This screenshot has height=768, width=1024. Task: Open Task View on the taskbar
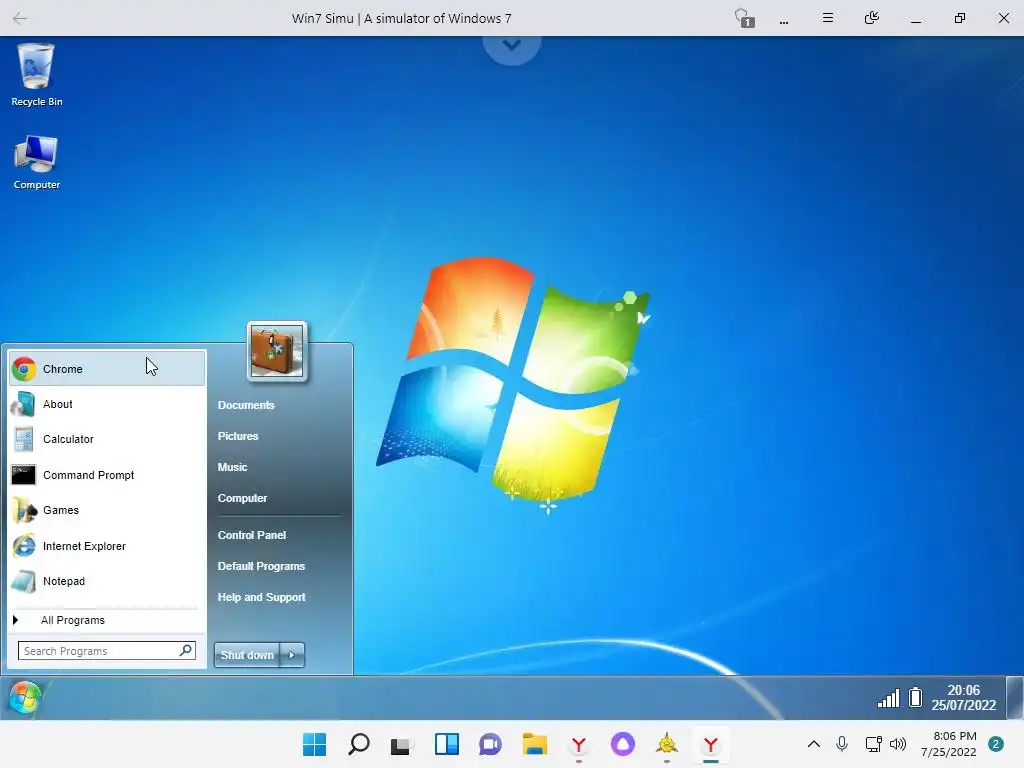pos(402,745)
